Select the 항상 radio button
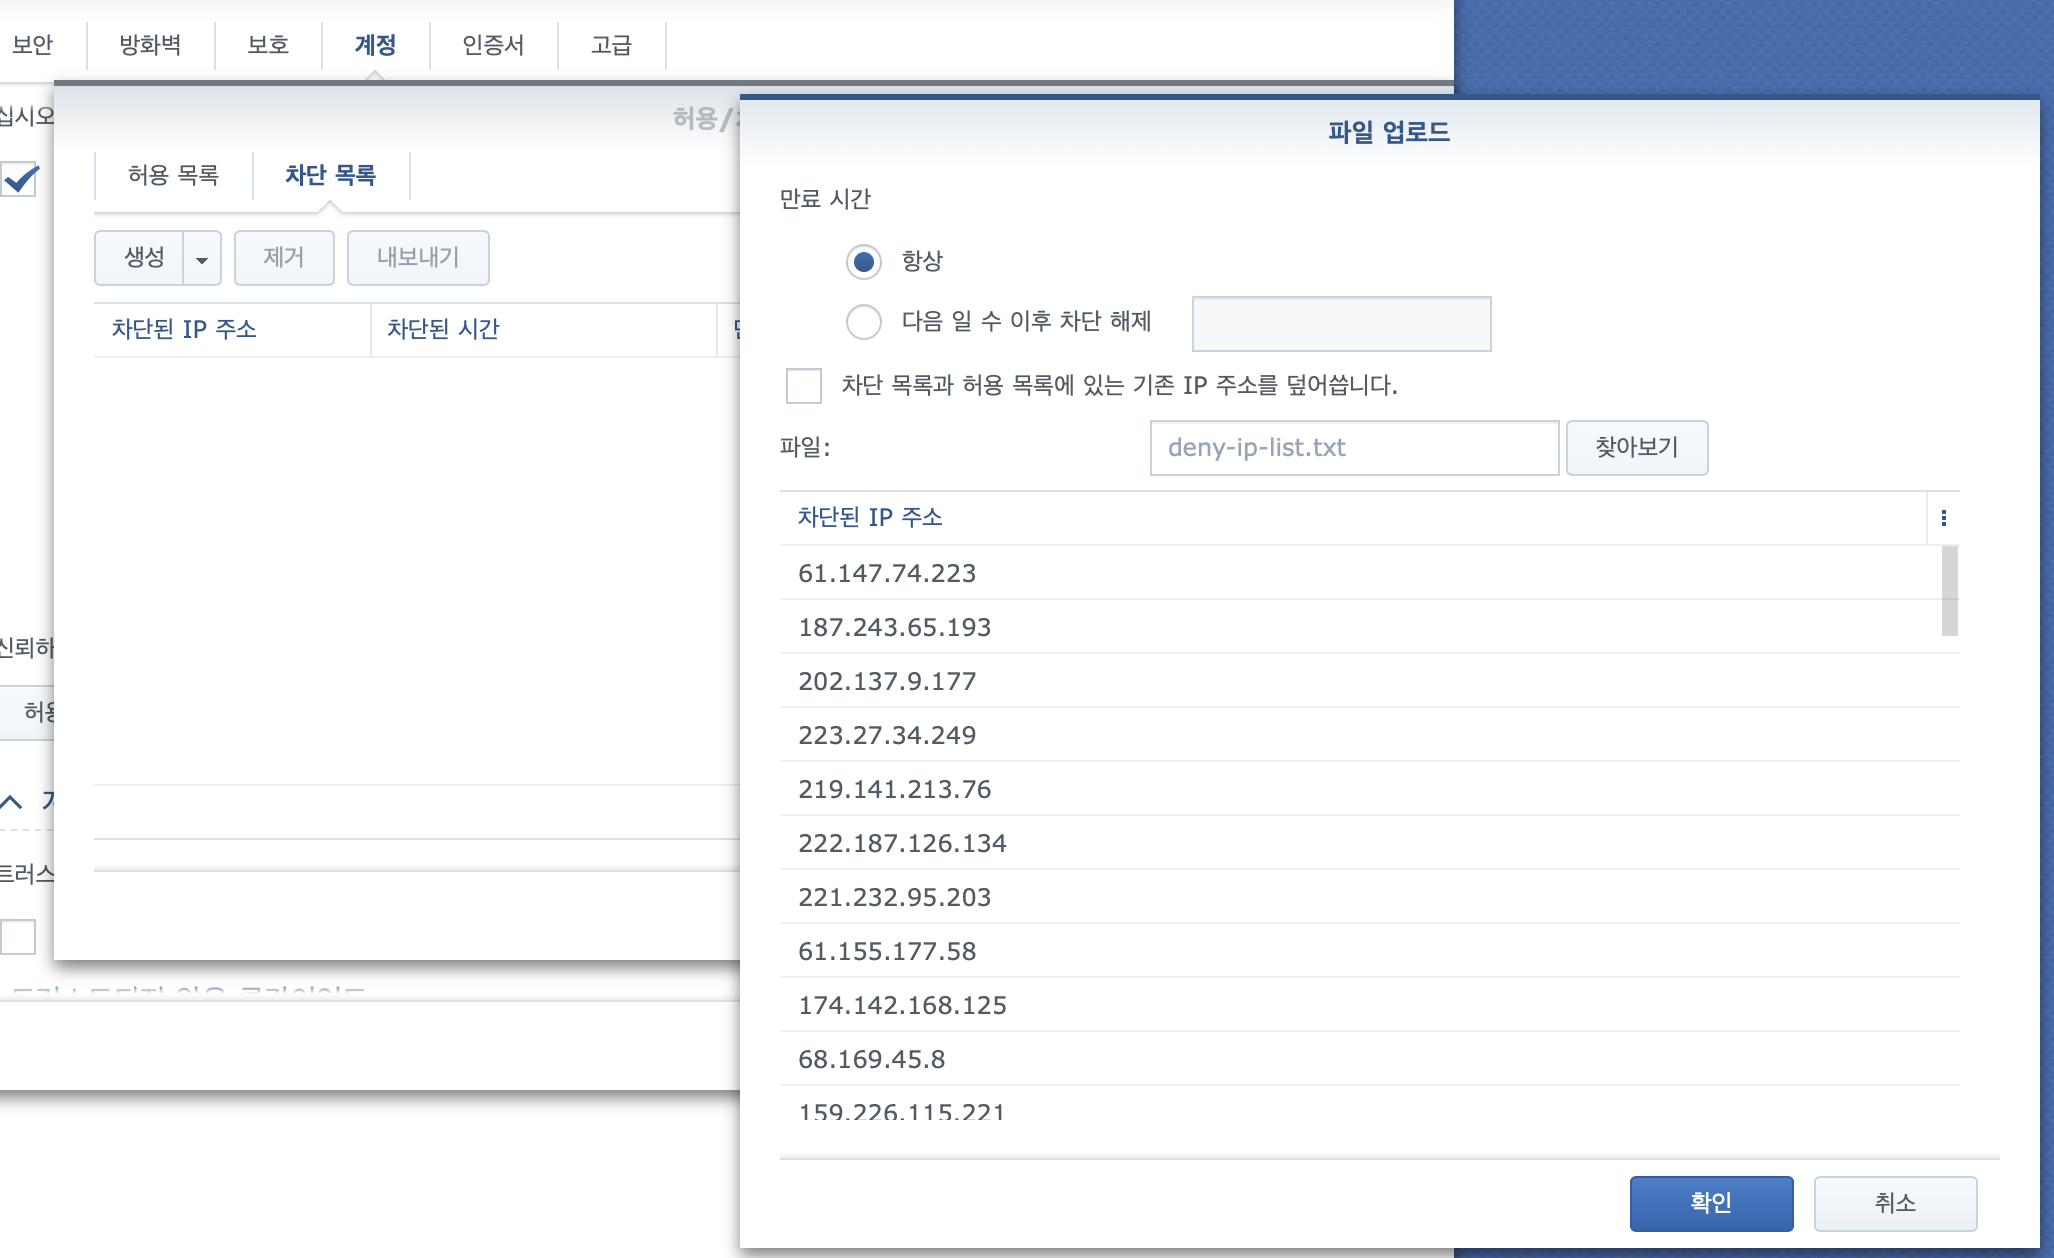Viewport: 2054px width, 1258px height. pyautogui.click(x=864, y=262)
